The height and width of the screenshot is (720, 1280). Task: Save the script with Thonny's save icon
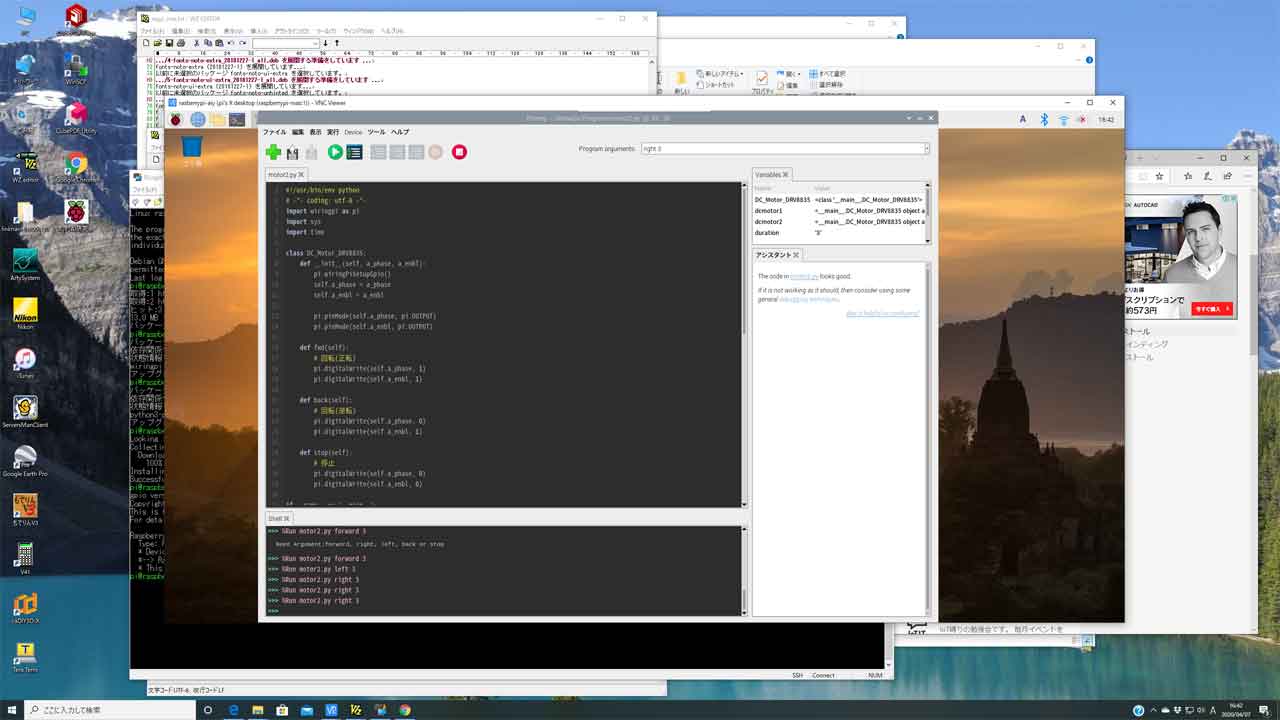(x=309, y=151)
